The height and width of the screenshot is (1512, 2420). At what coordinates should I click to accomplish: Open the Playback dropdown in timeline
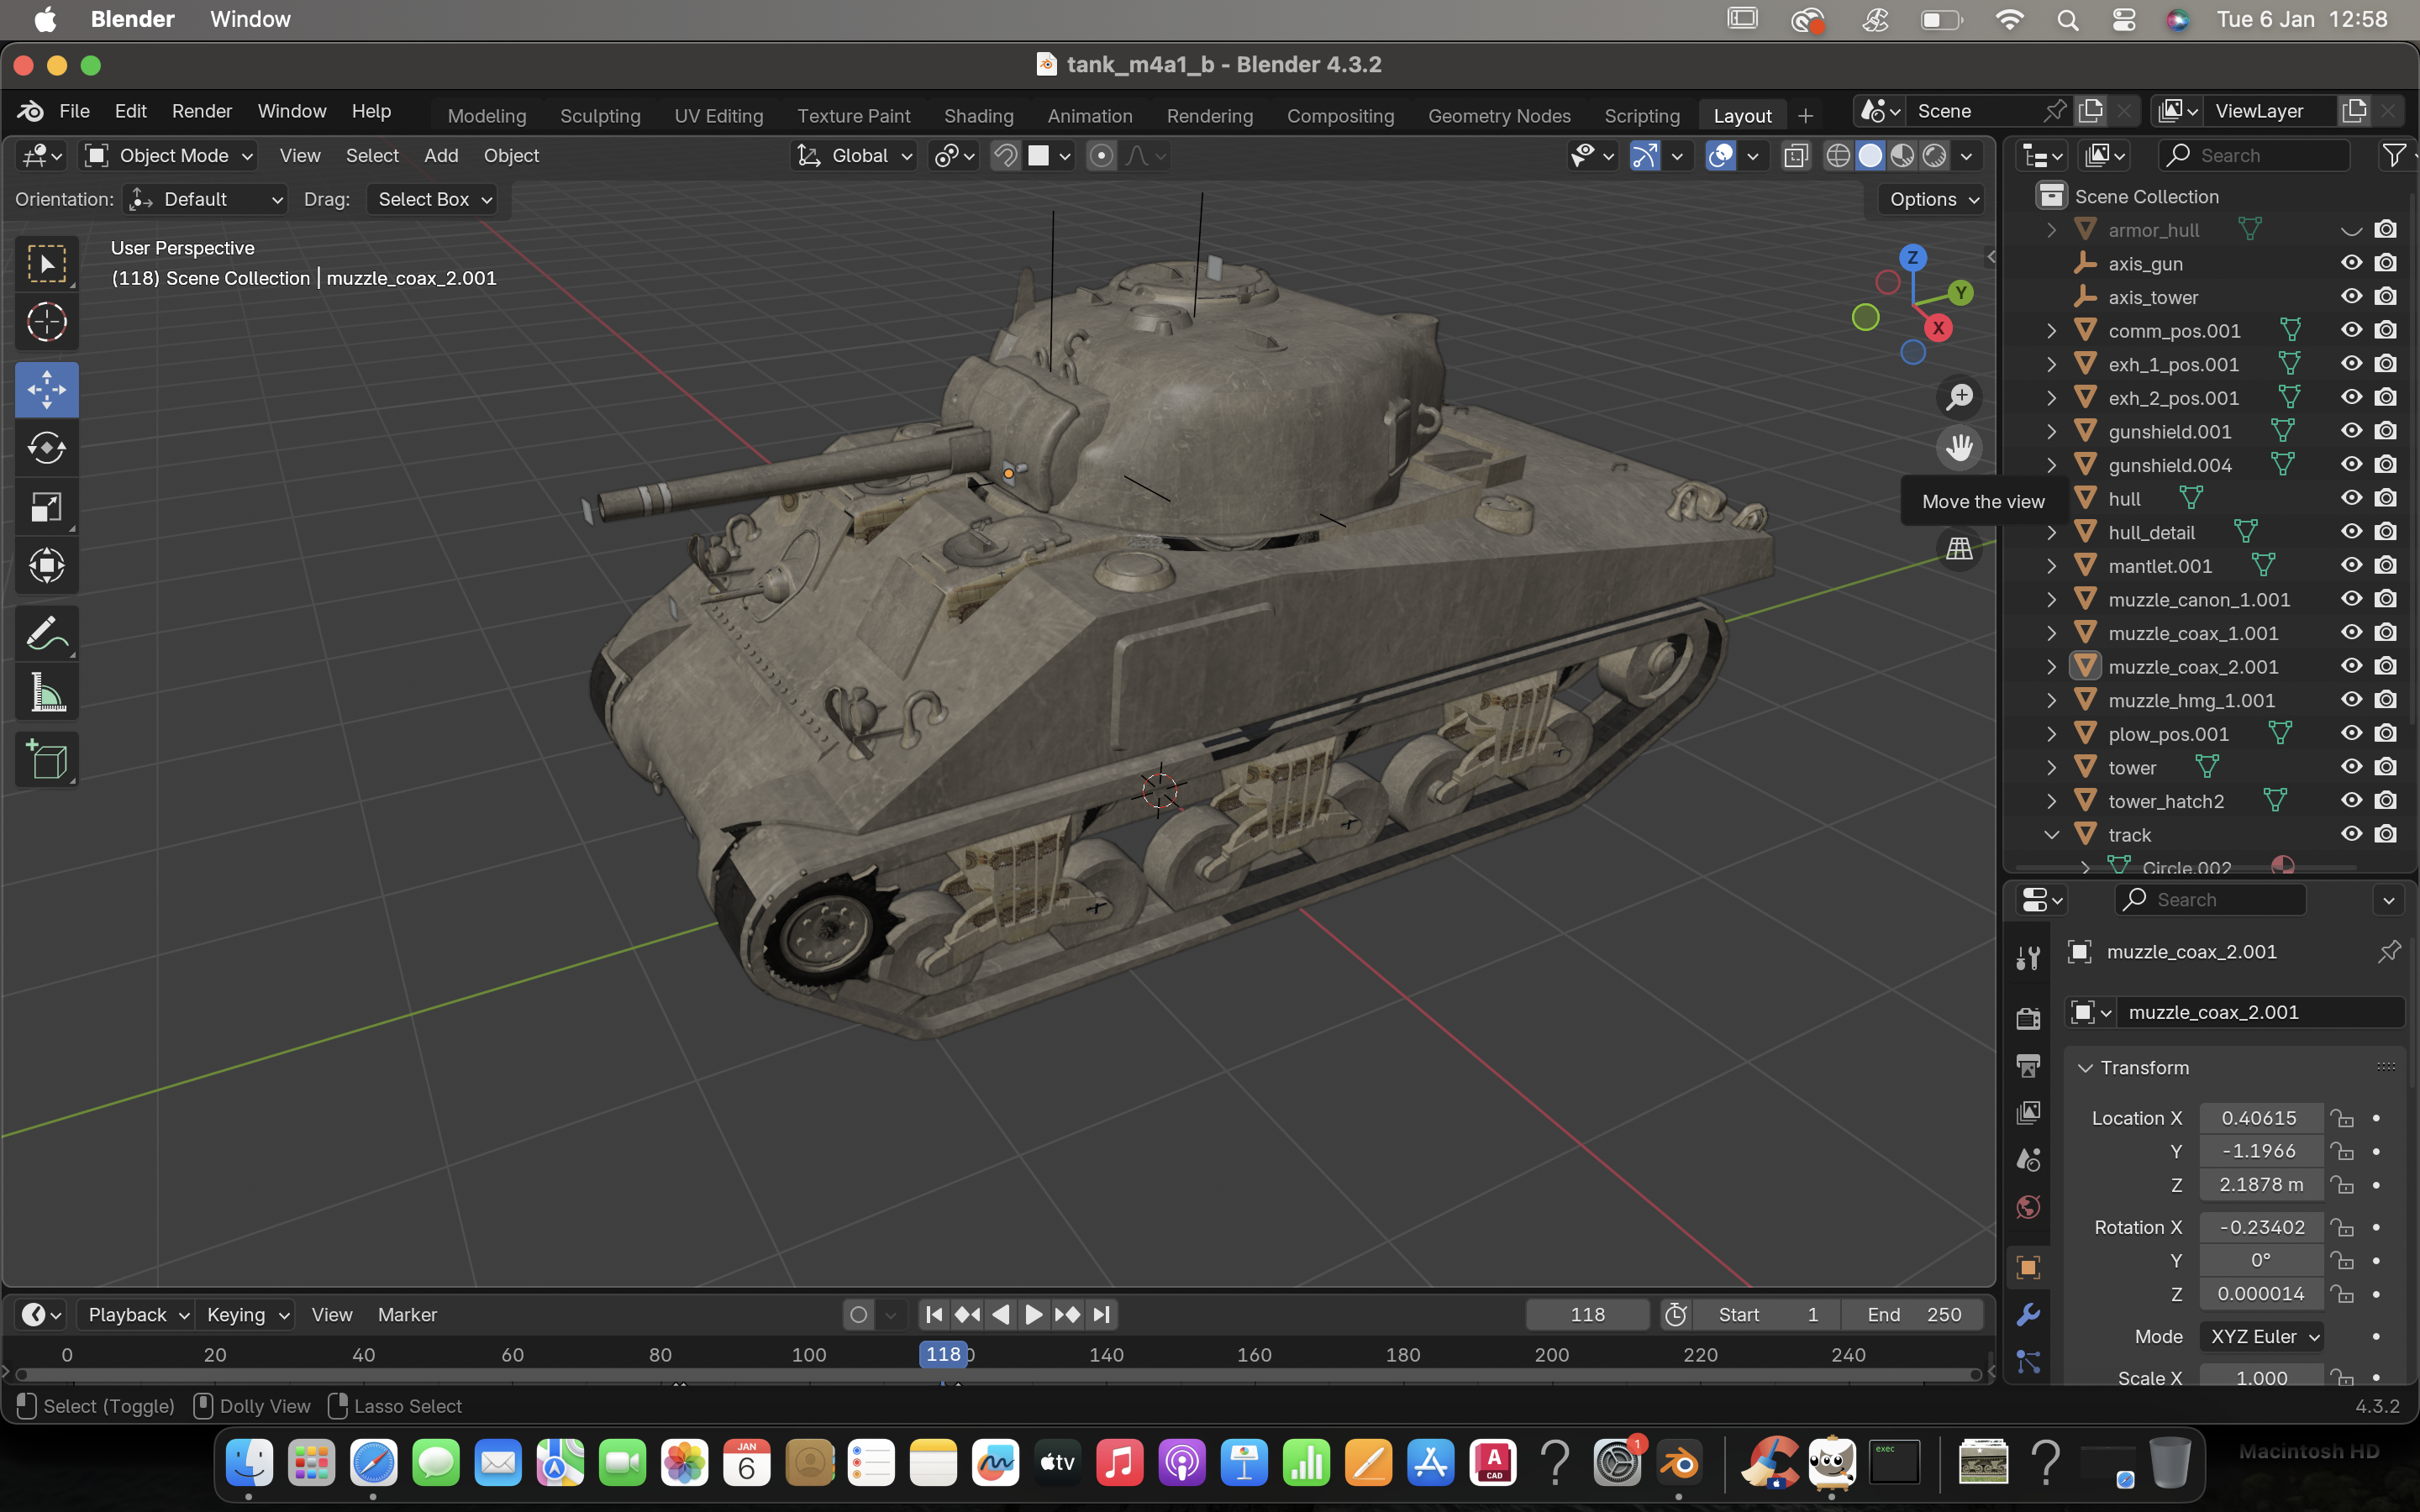[135, 1314]
